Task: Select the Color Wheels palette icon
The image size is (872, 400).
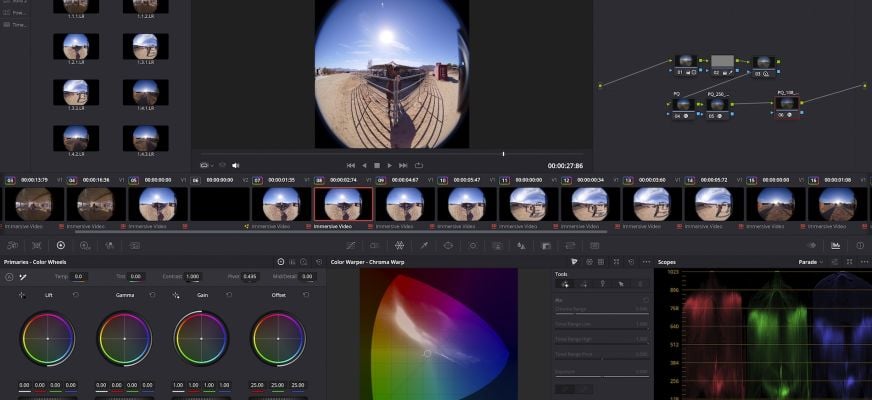Action: click(61, 245)
